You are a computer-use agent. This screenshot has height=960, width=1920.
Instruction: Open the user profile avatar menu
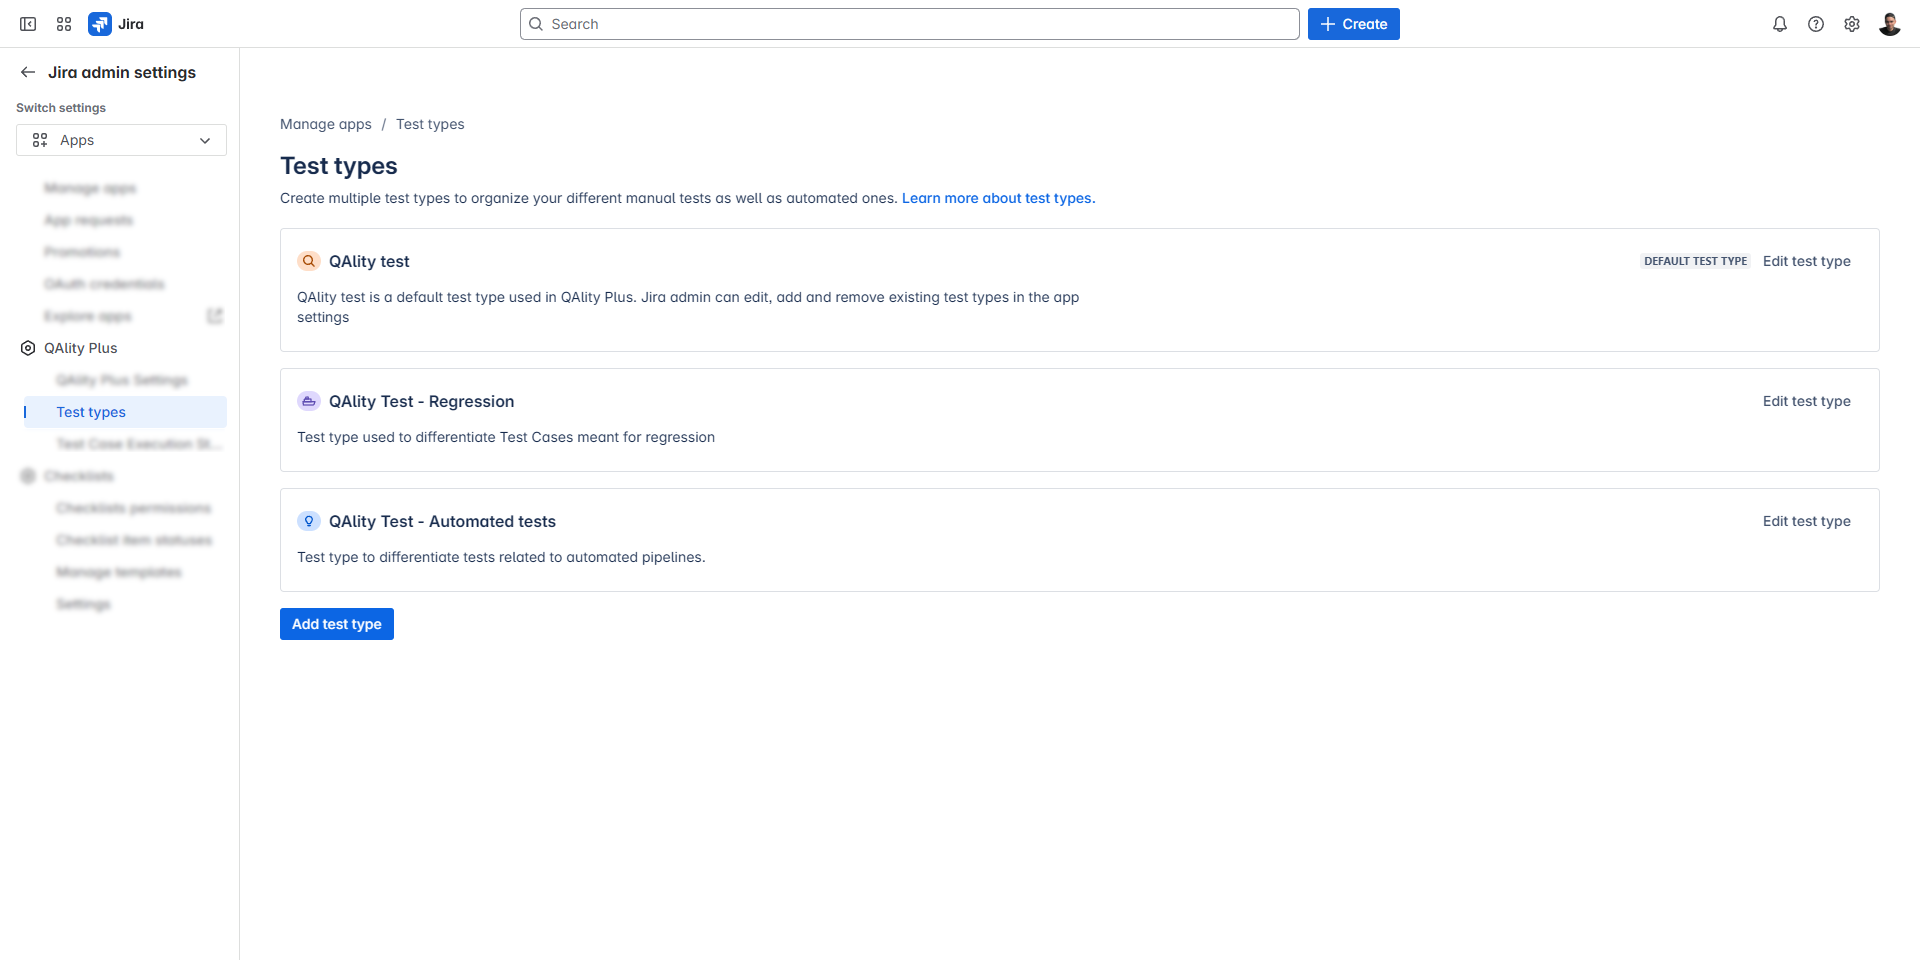tap(1889, 24)
